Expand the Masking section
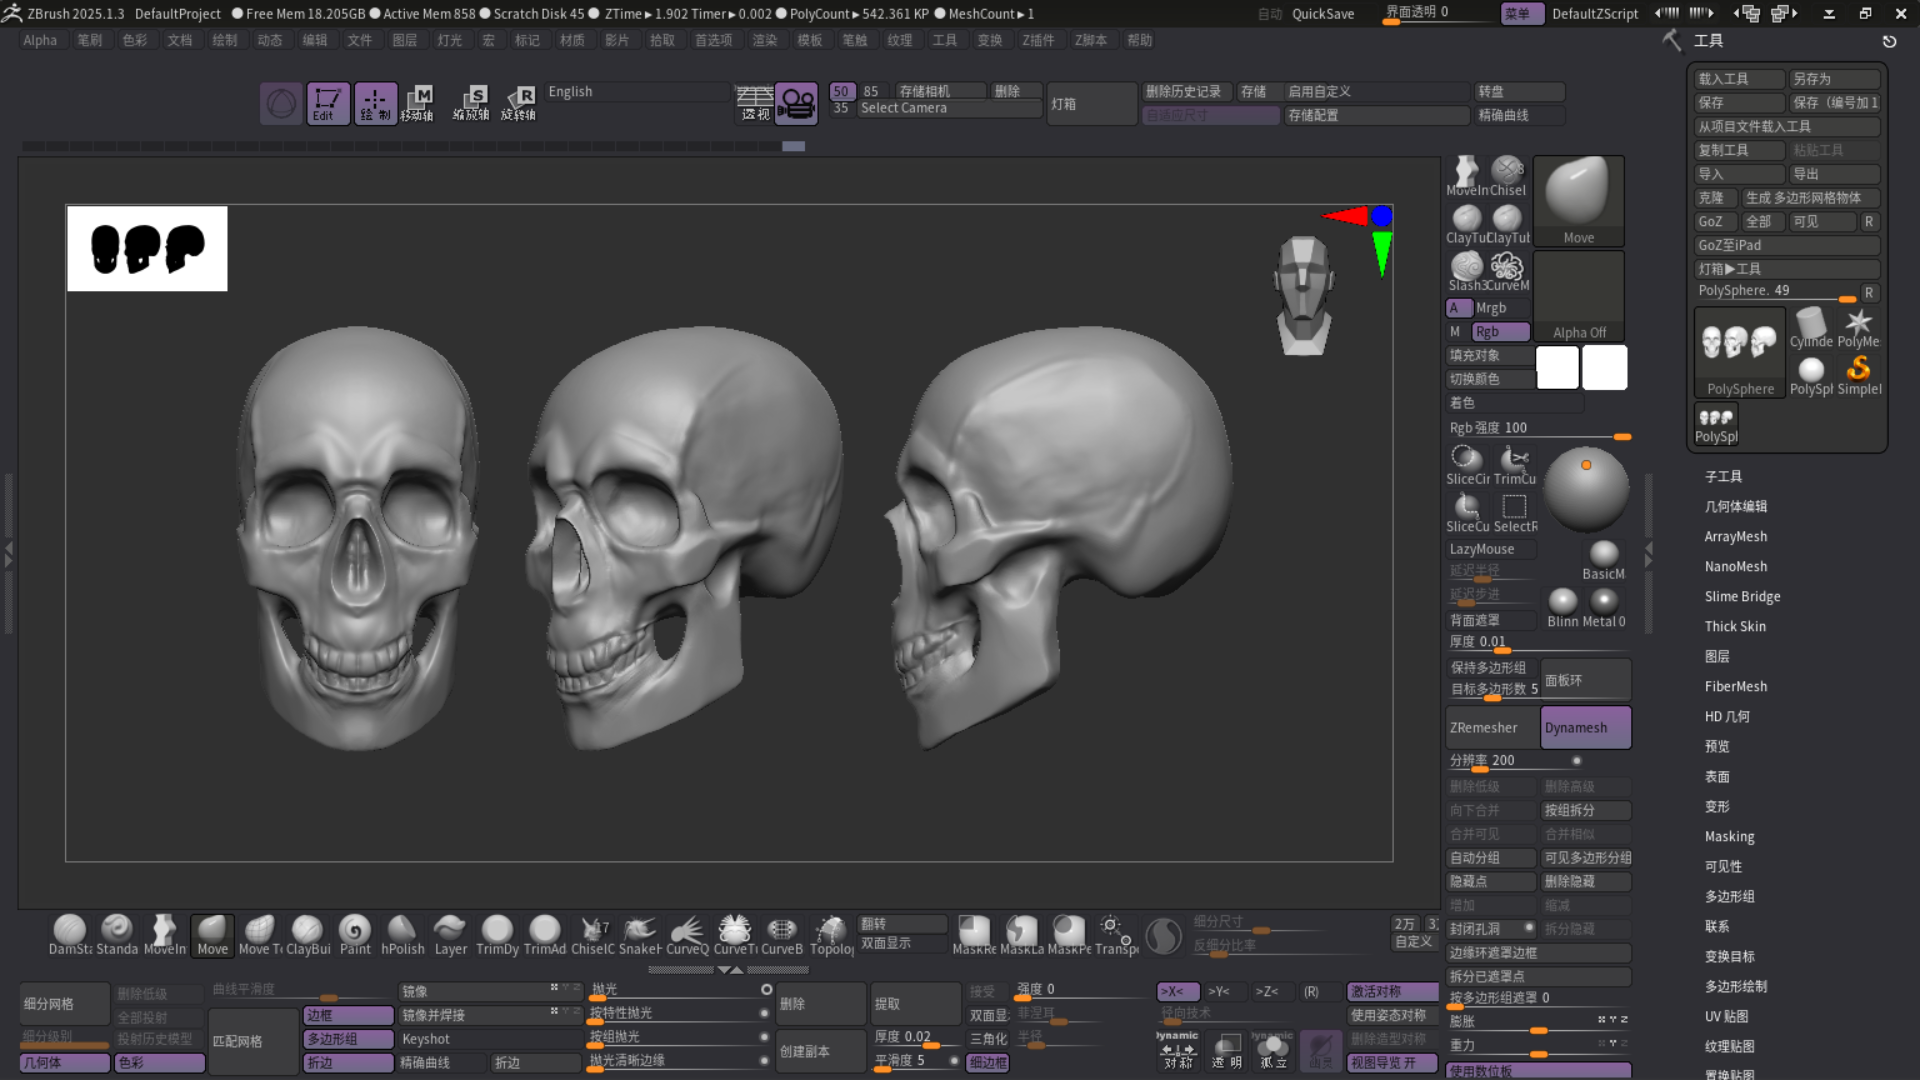This screenshot has width=1920, height=1080. click(x=1730, y=836)
